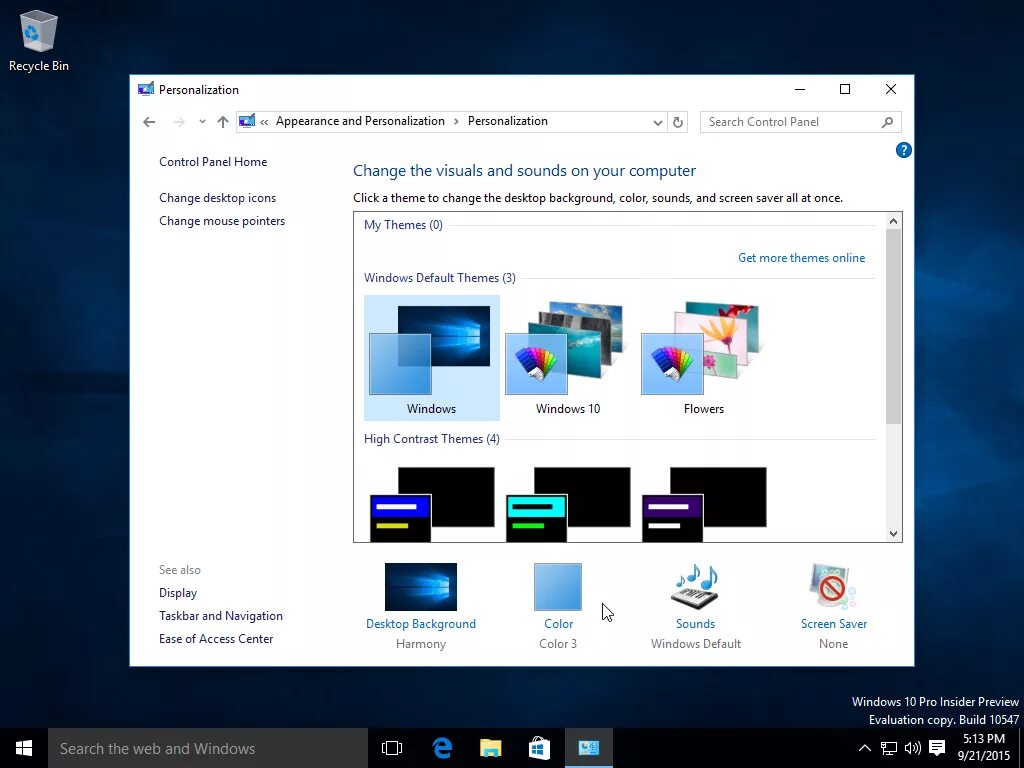Open the Action Center notification icon
1024x768 pixels.
pos(937,748)
